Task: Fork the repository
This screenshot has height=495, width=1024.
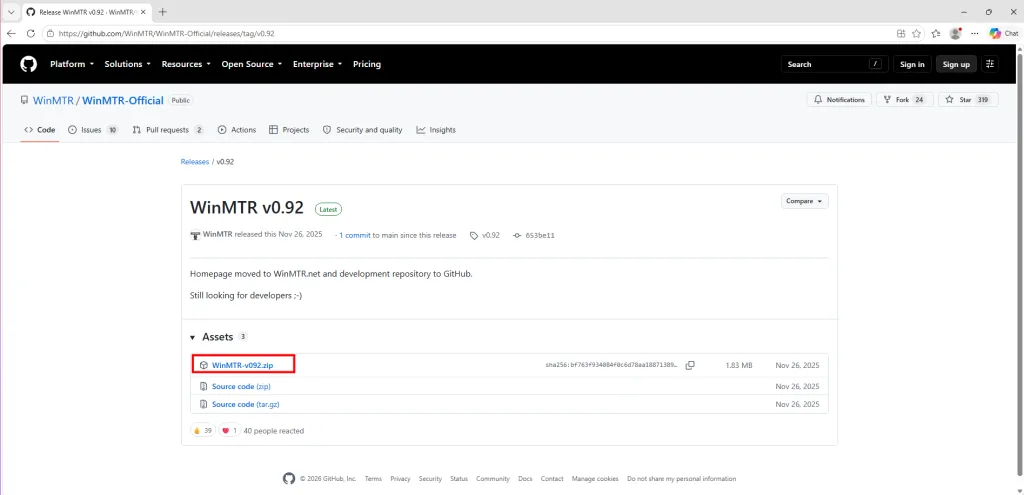Action: (904, 100)
